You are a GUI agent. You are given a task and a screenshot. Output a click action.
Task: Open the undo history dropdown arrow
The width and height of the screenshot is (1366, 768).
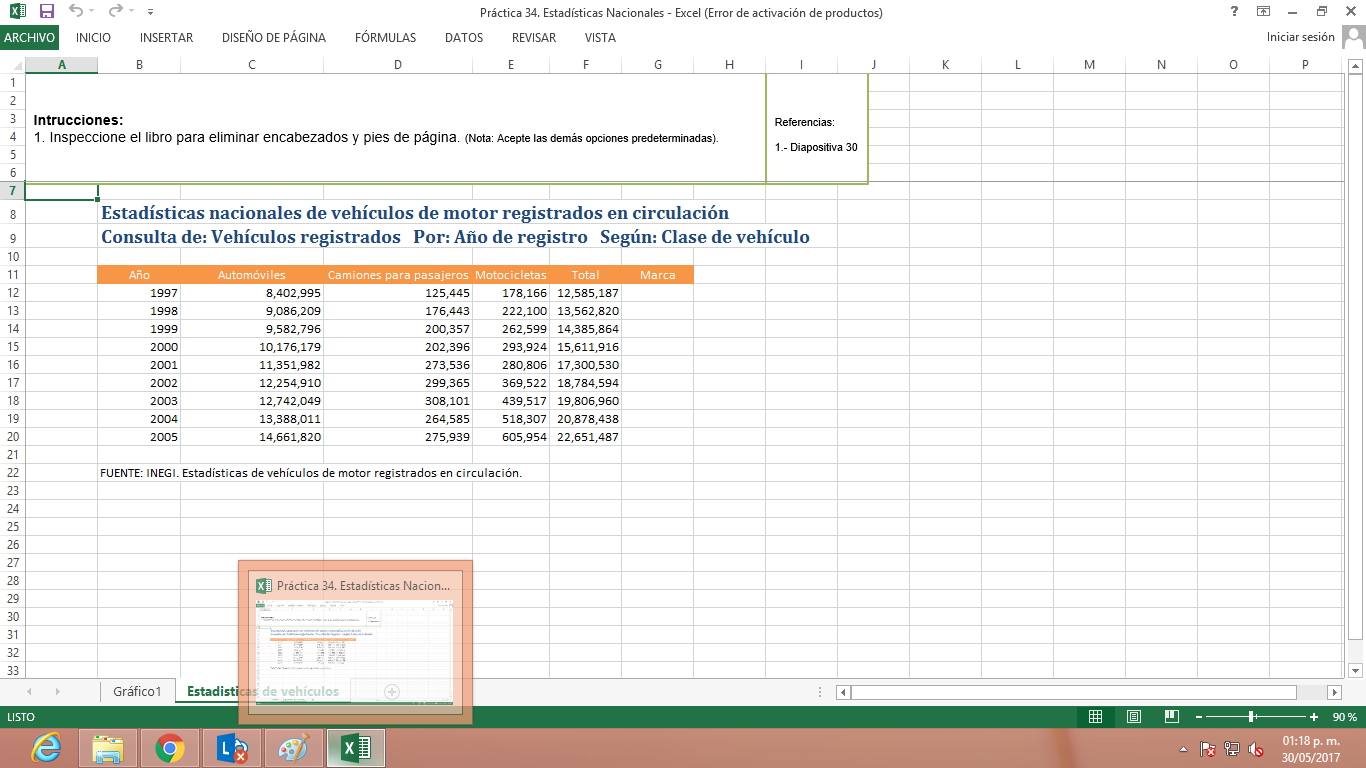[92, 12]
